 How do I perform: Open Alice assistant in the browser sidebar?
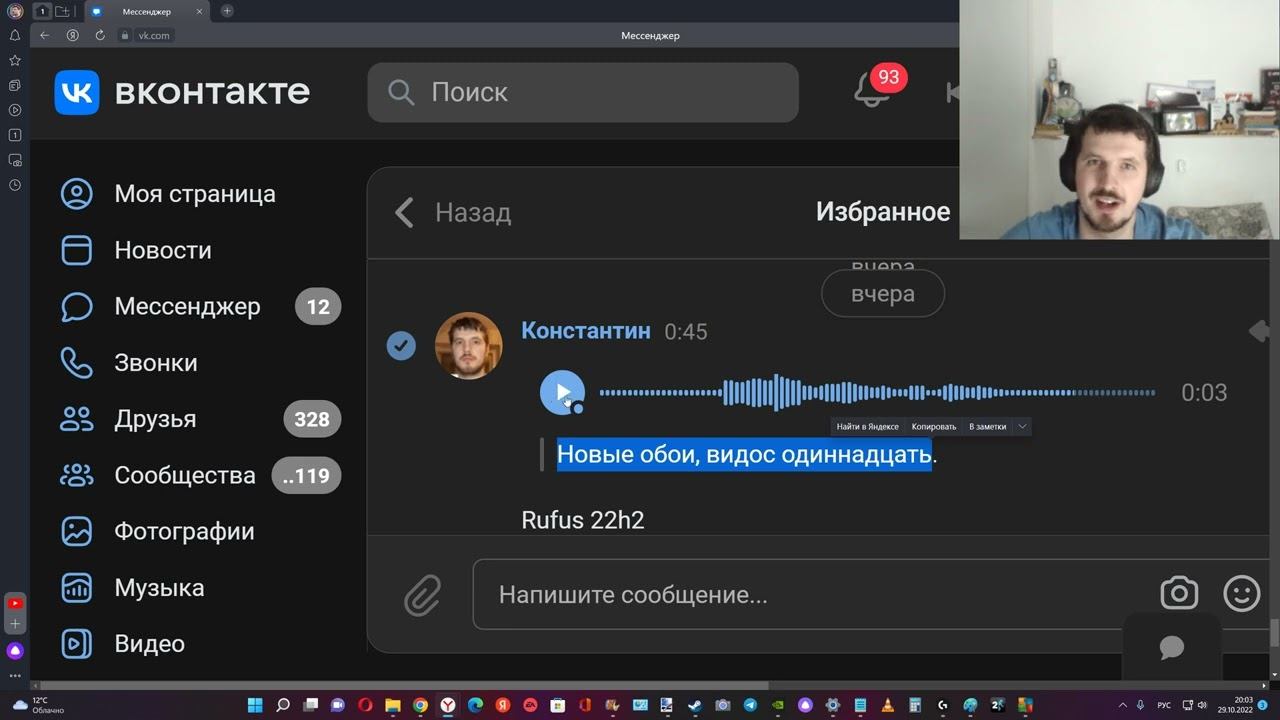coord(15,650)
